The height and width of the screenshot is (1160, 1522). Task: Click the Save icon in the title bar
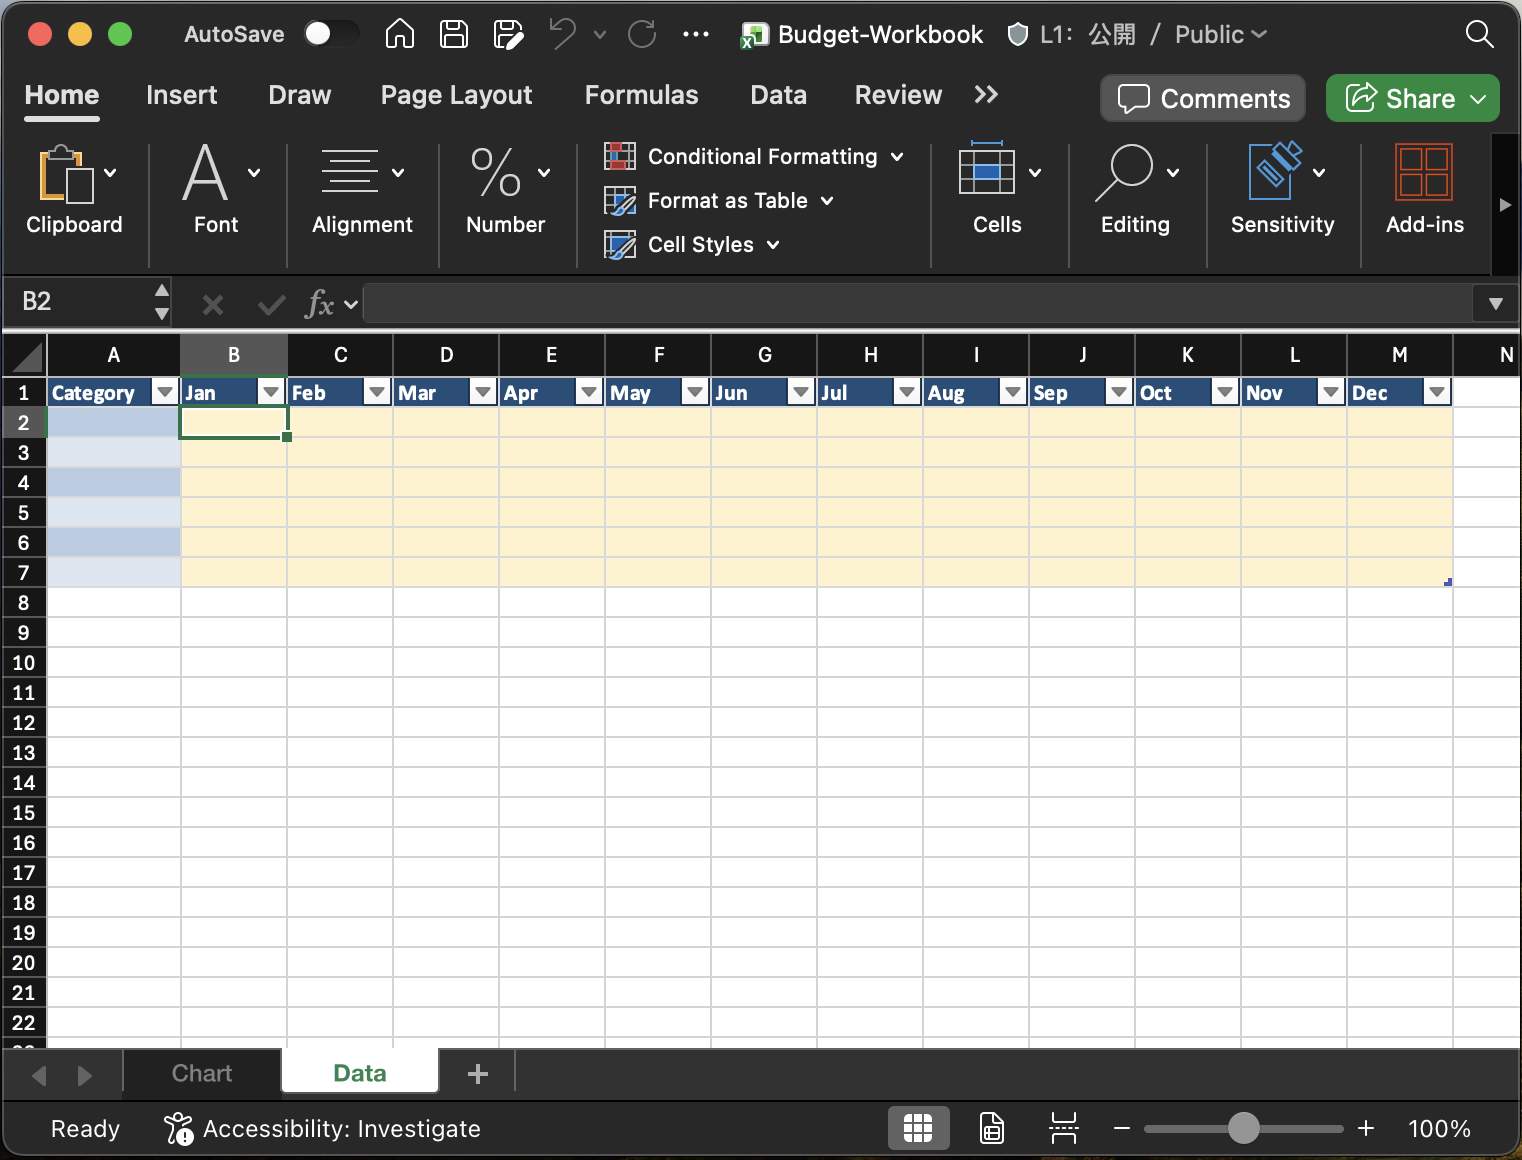coord(453,34)
